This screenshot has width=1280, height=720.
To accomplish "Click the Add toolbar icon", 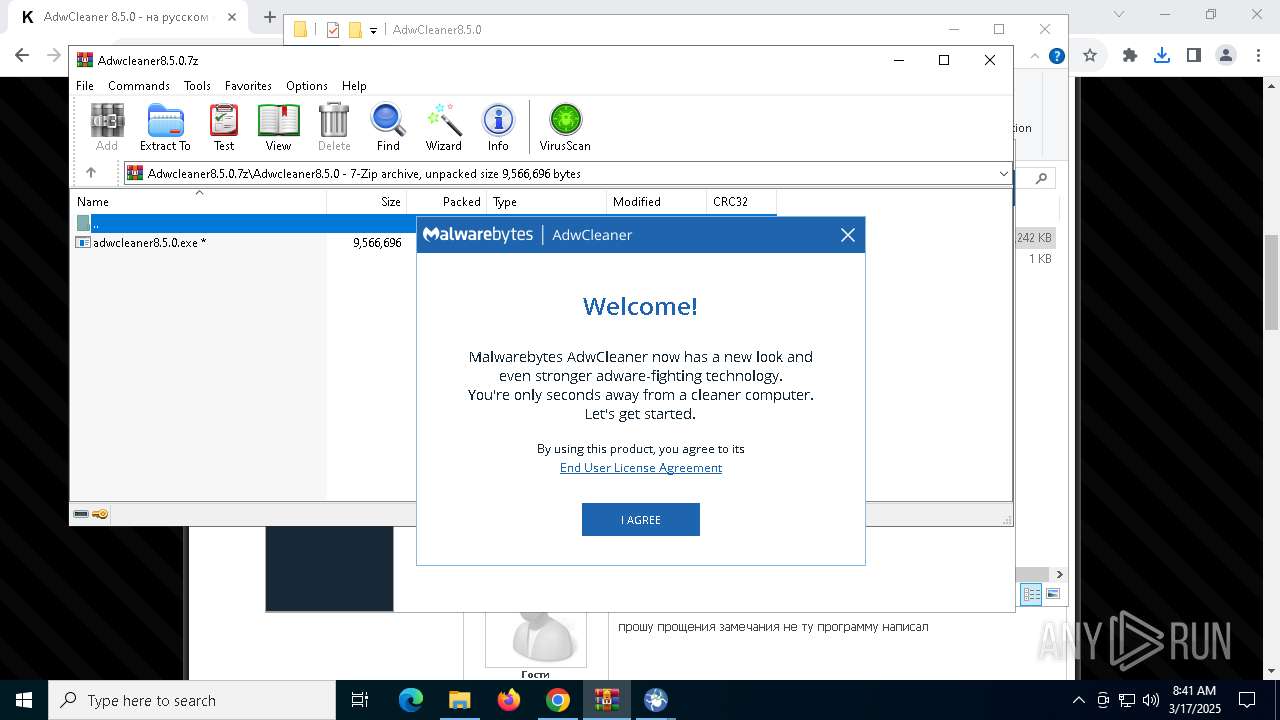I will [107, 127].
